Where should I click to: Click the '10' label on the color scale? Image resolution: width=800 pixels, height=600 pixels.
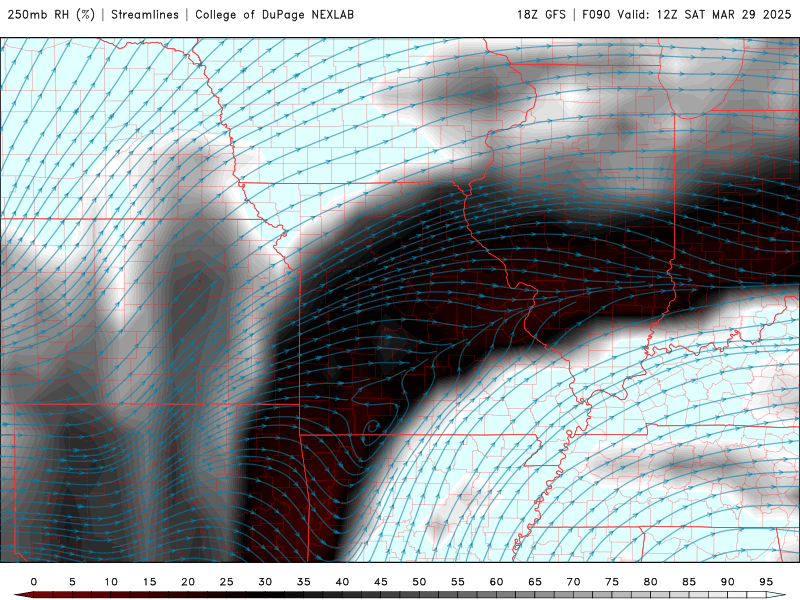(111, 582)
